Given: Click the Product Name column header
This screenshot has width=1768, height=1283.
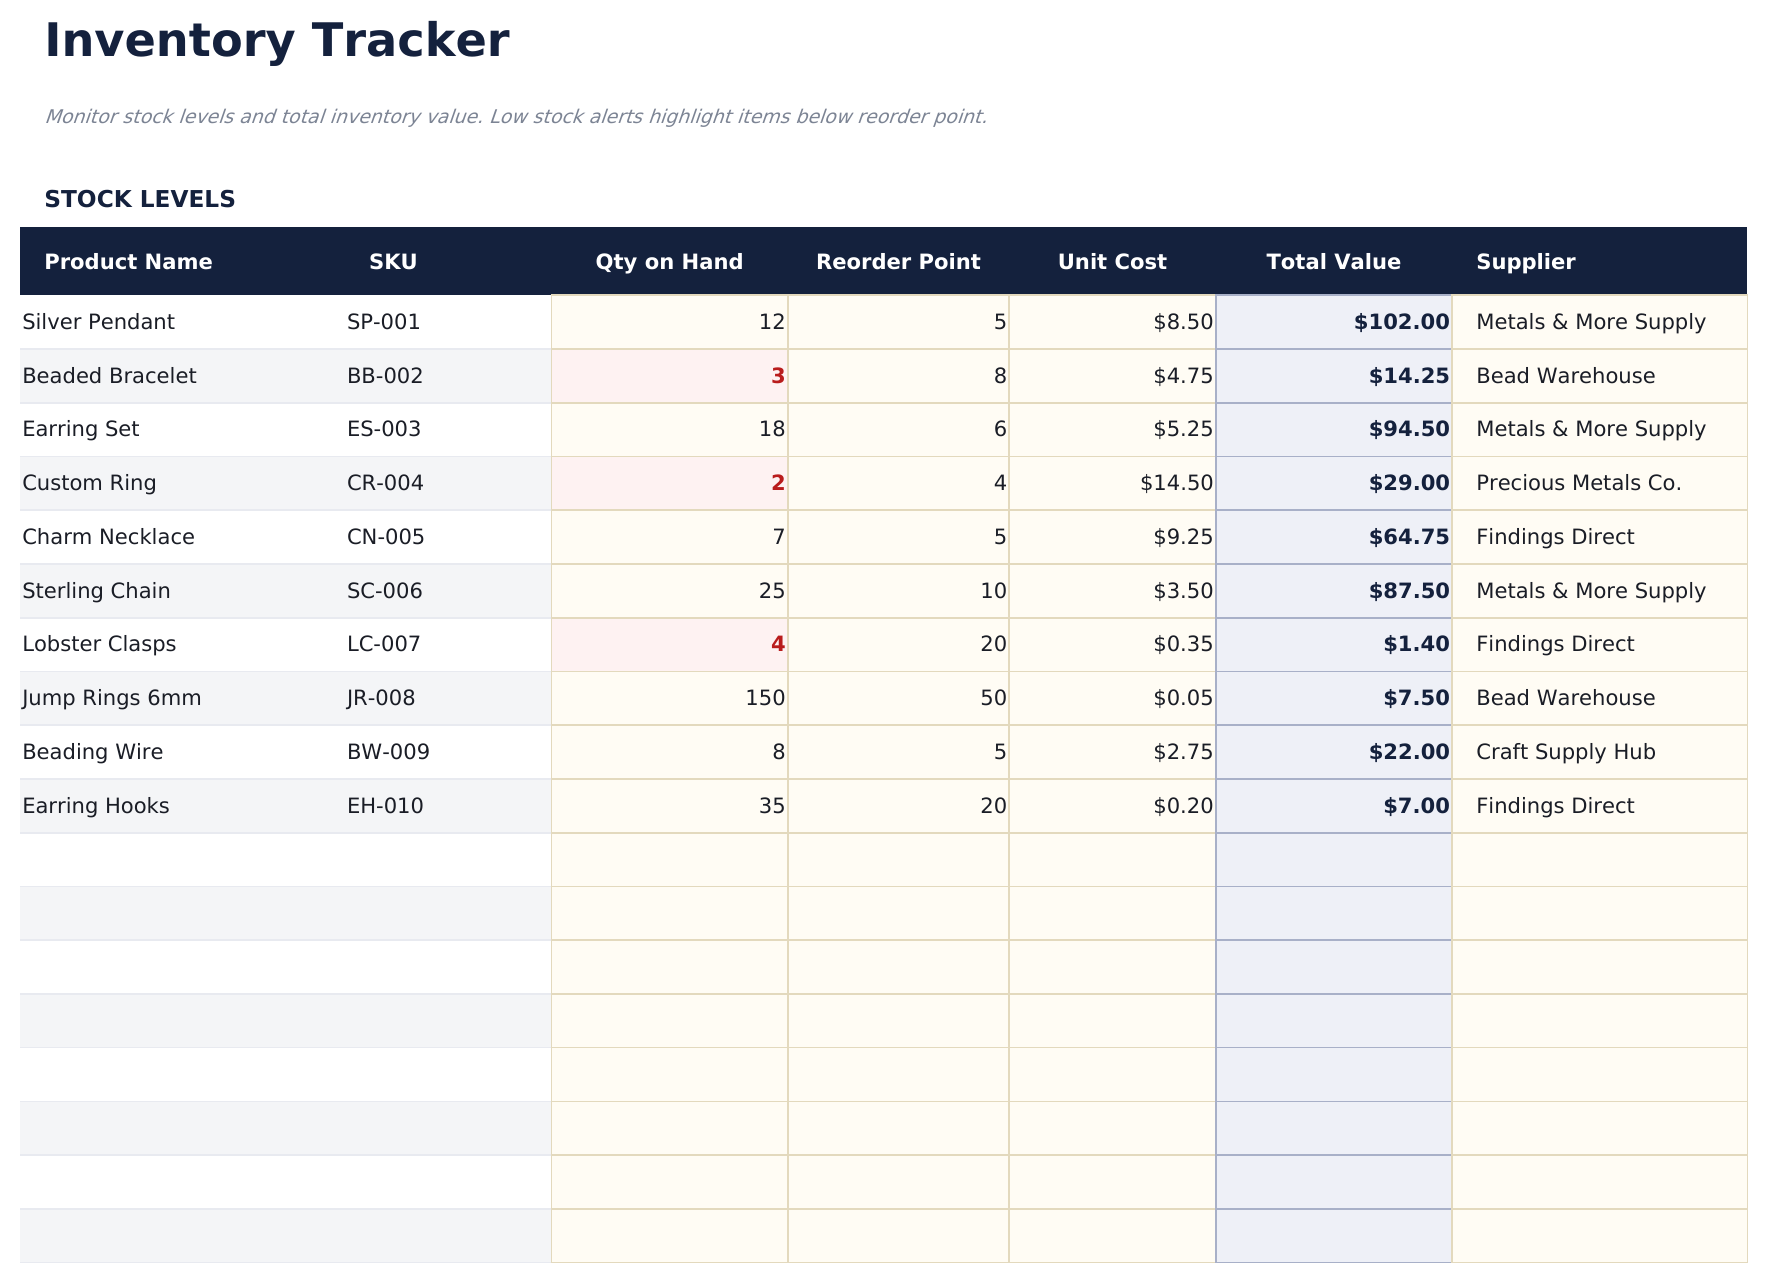Looking at the screenshot, I should [128, 261].
